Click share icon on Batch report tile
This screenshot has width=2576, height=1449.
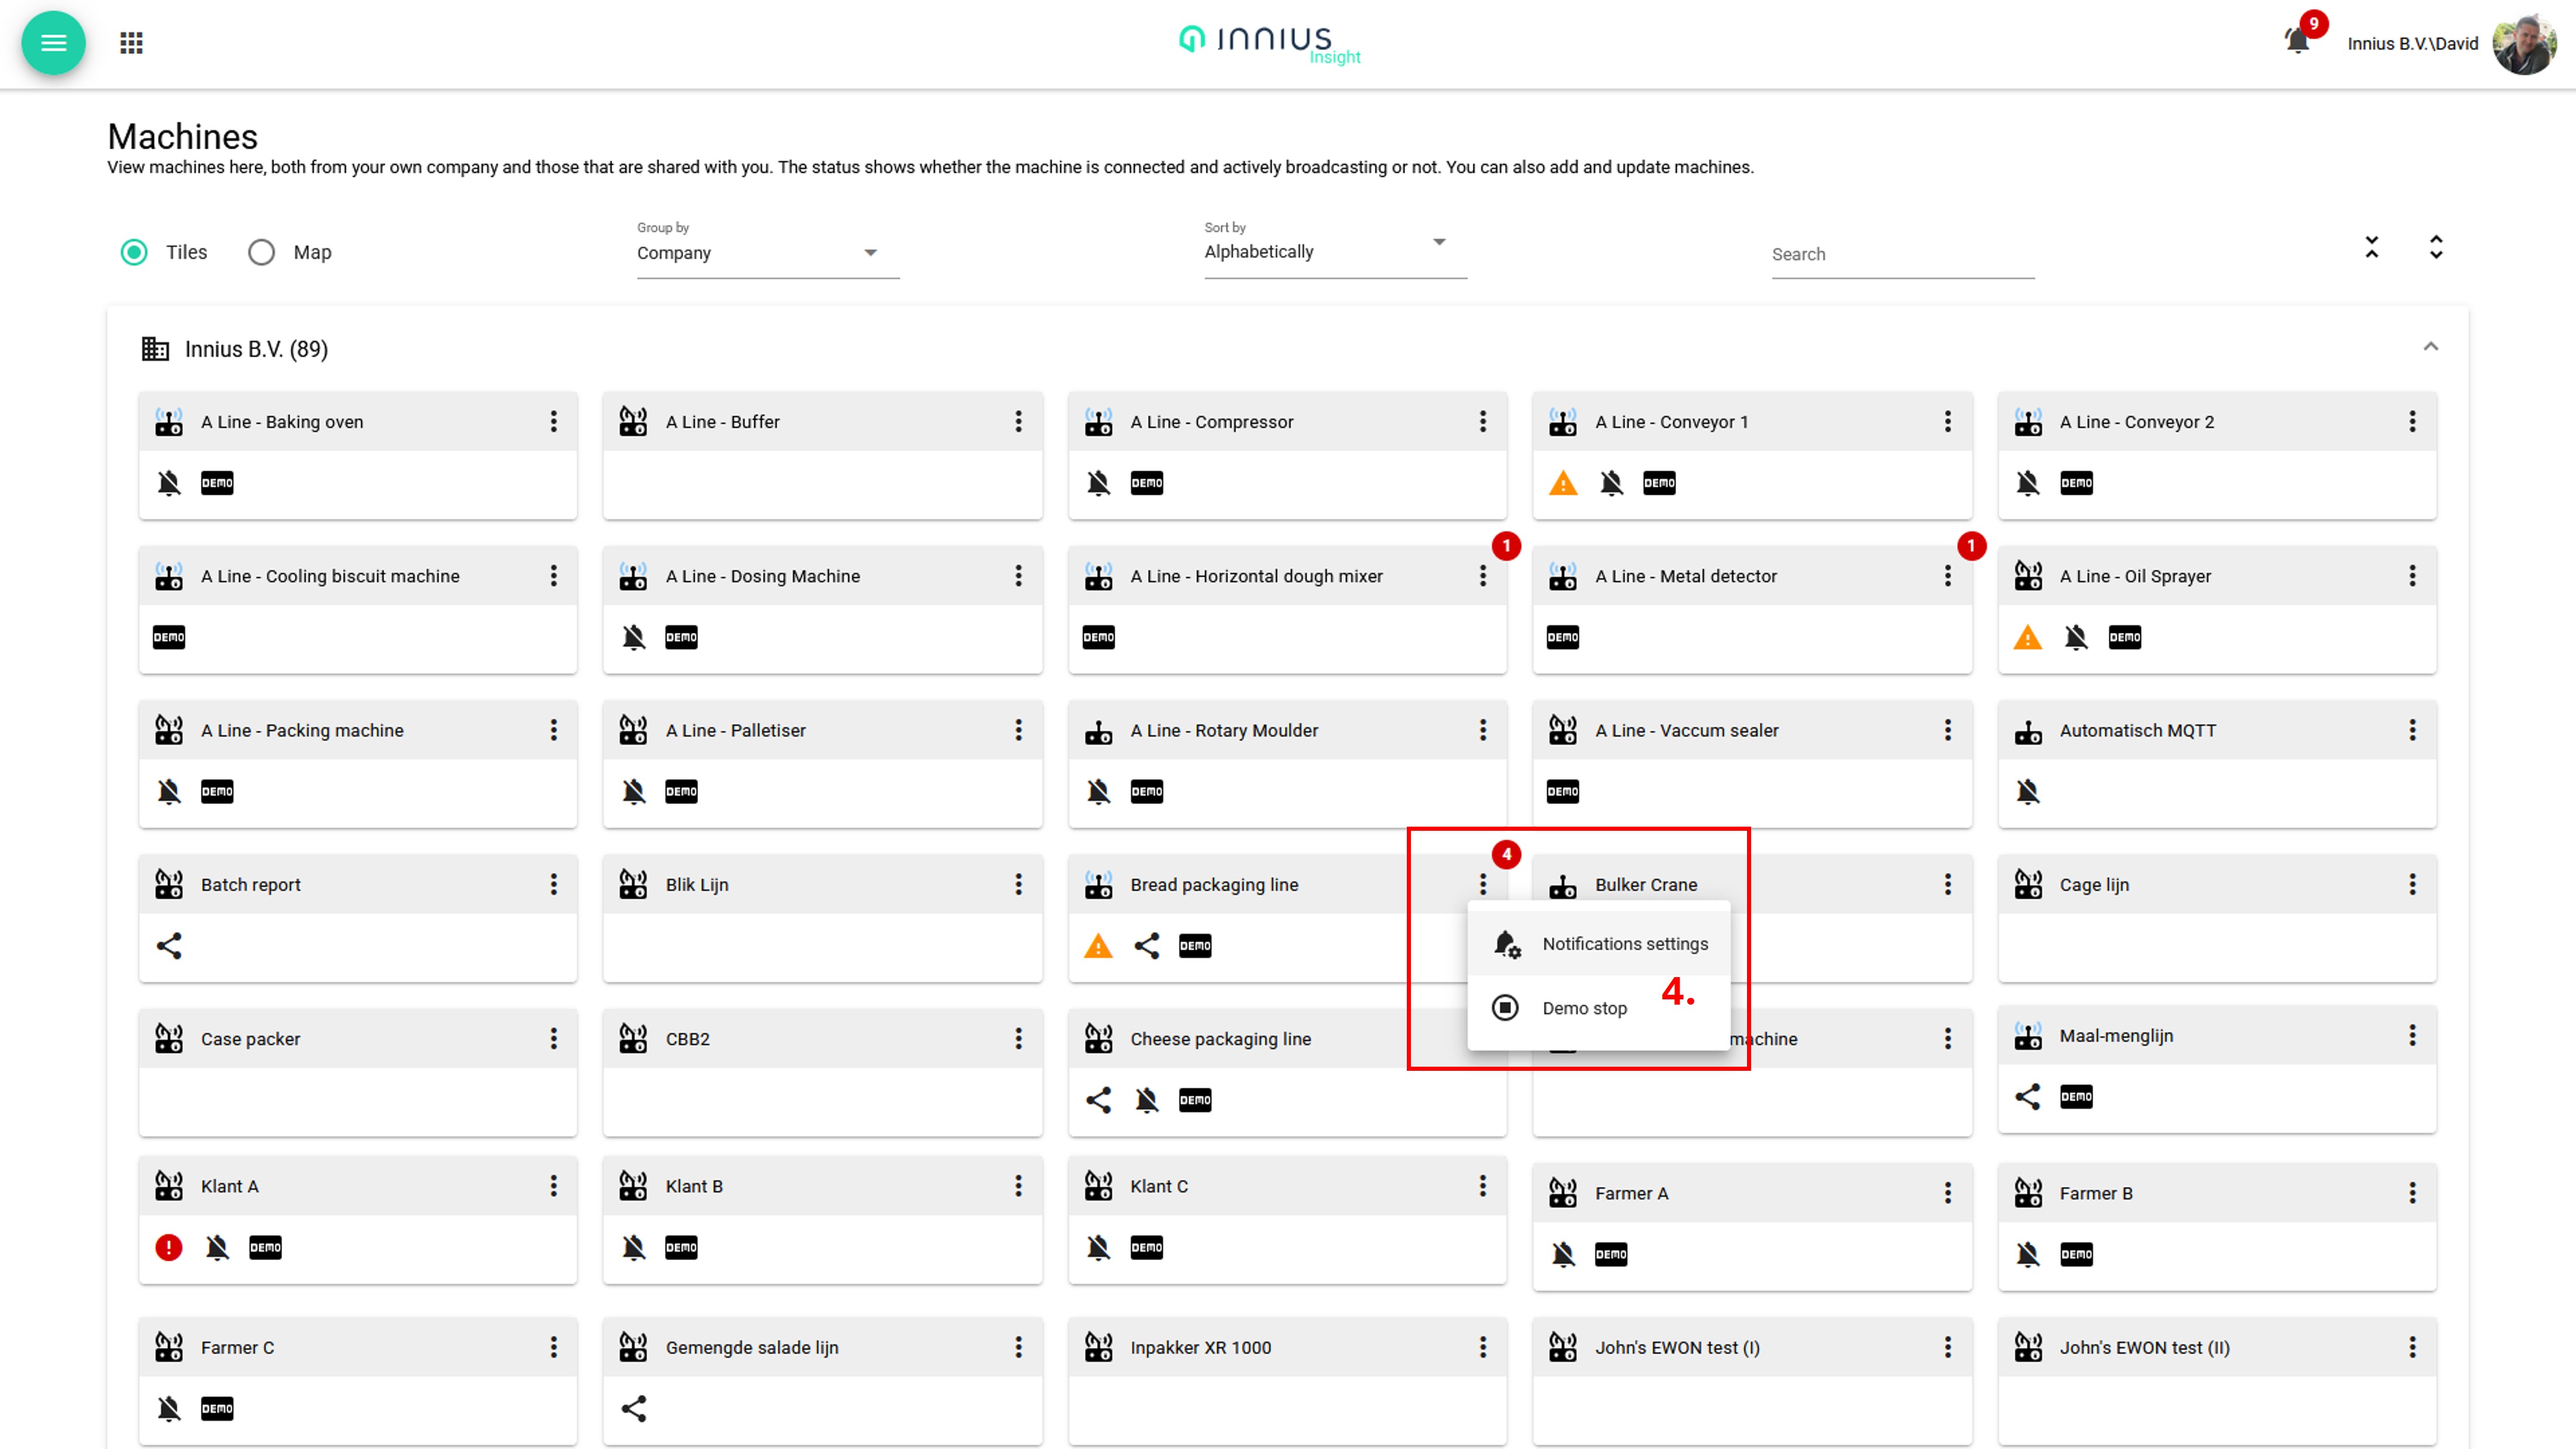169,946
